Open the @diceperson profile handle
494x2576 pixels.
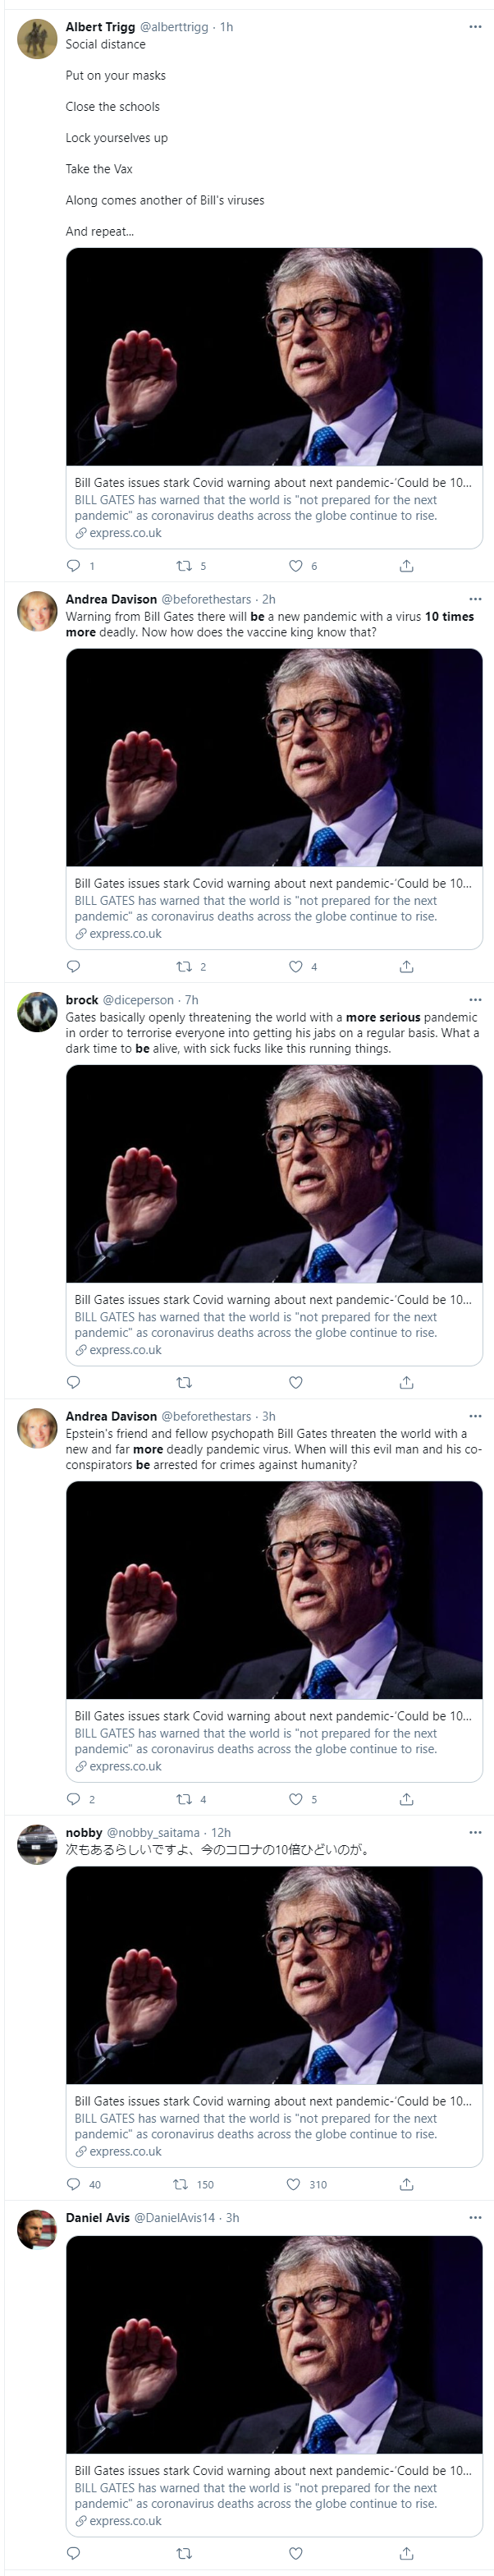point(138,1000)
